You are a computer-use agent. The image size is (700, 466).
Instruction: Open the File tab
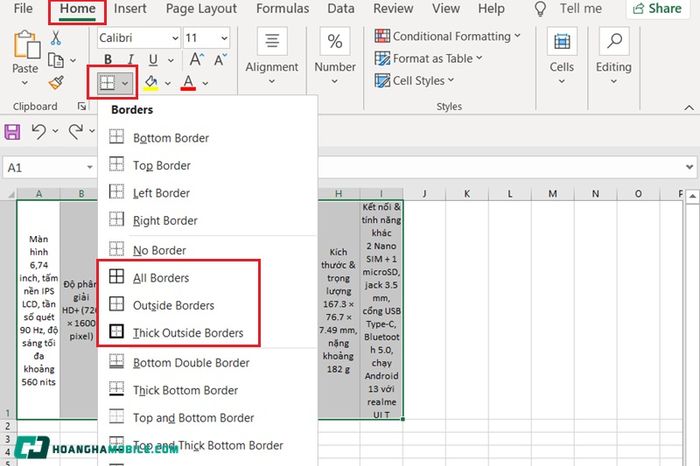point(23,8)
